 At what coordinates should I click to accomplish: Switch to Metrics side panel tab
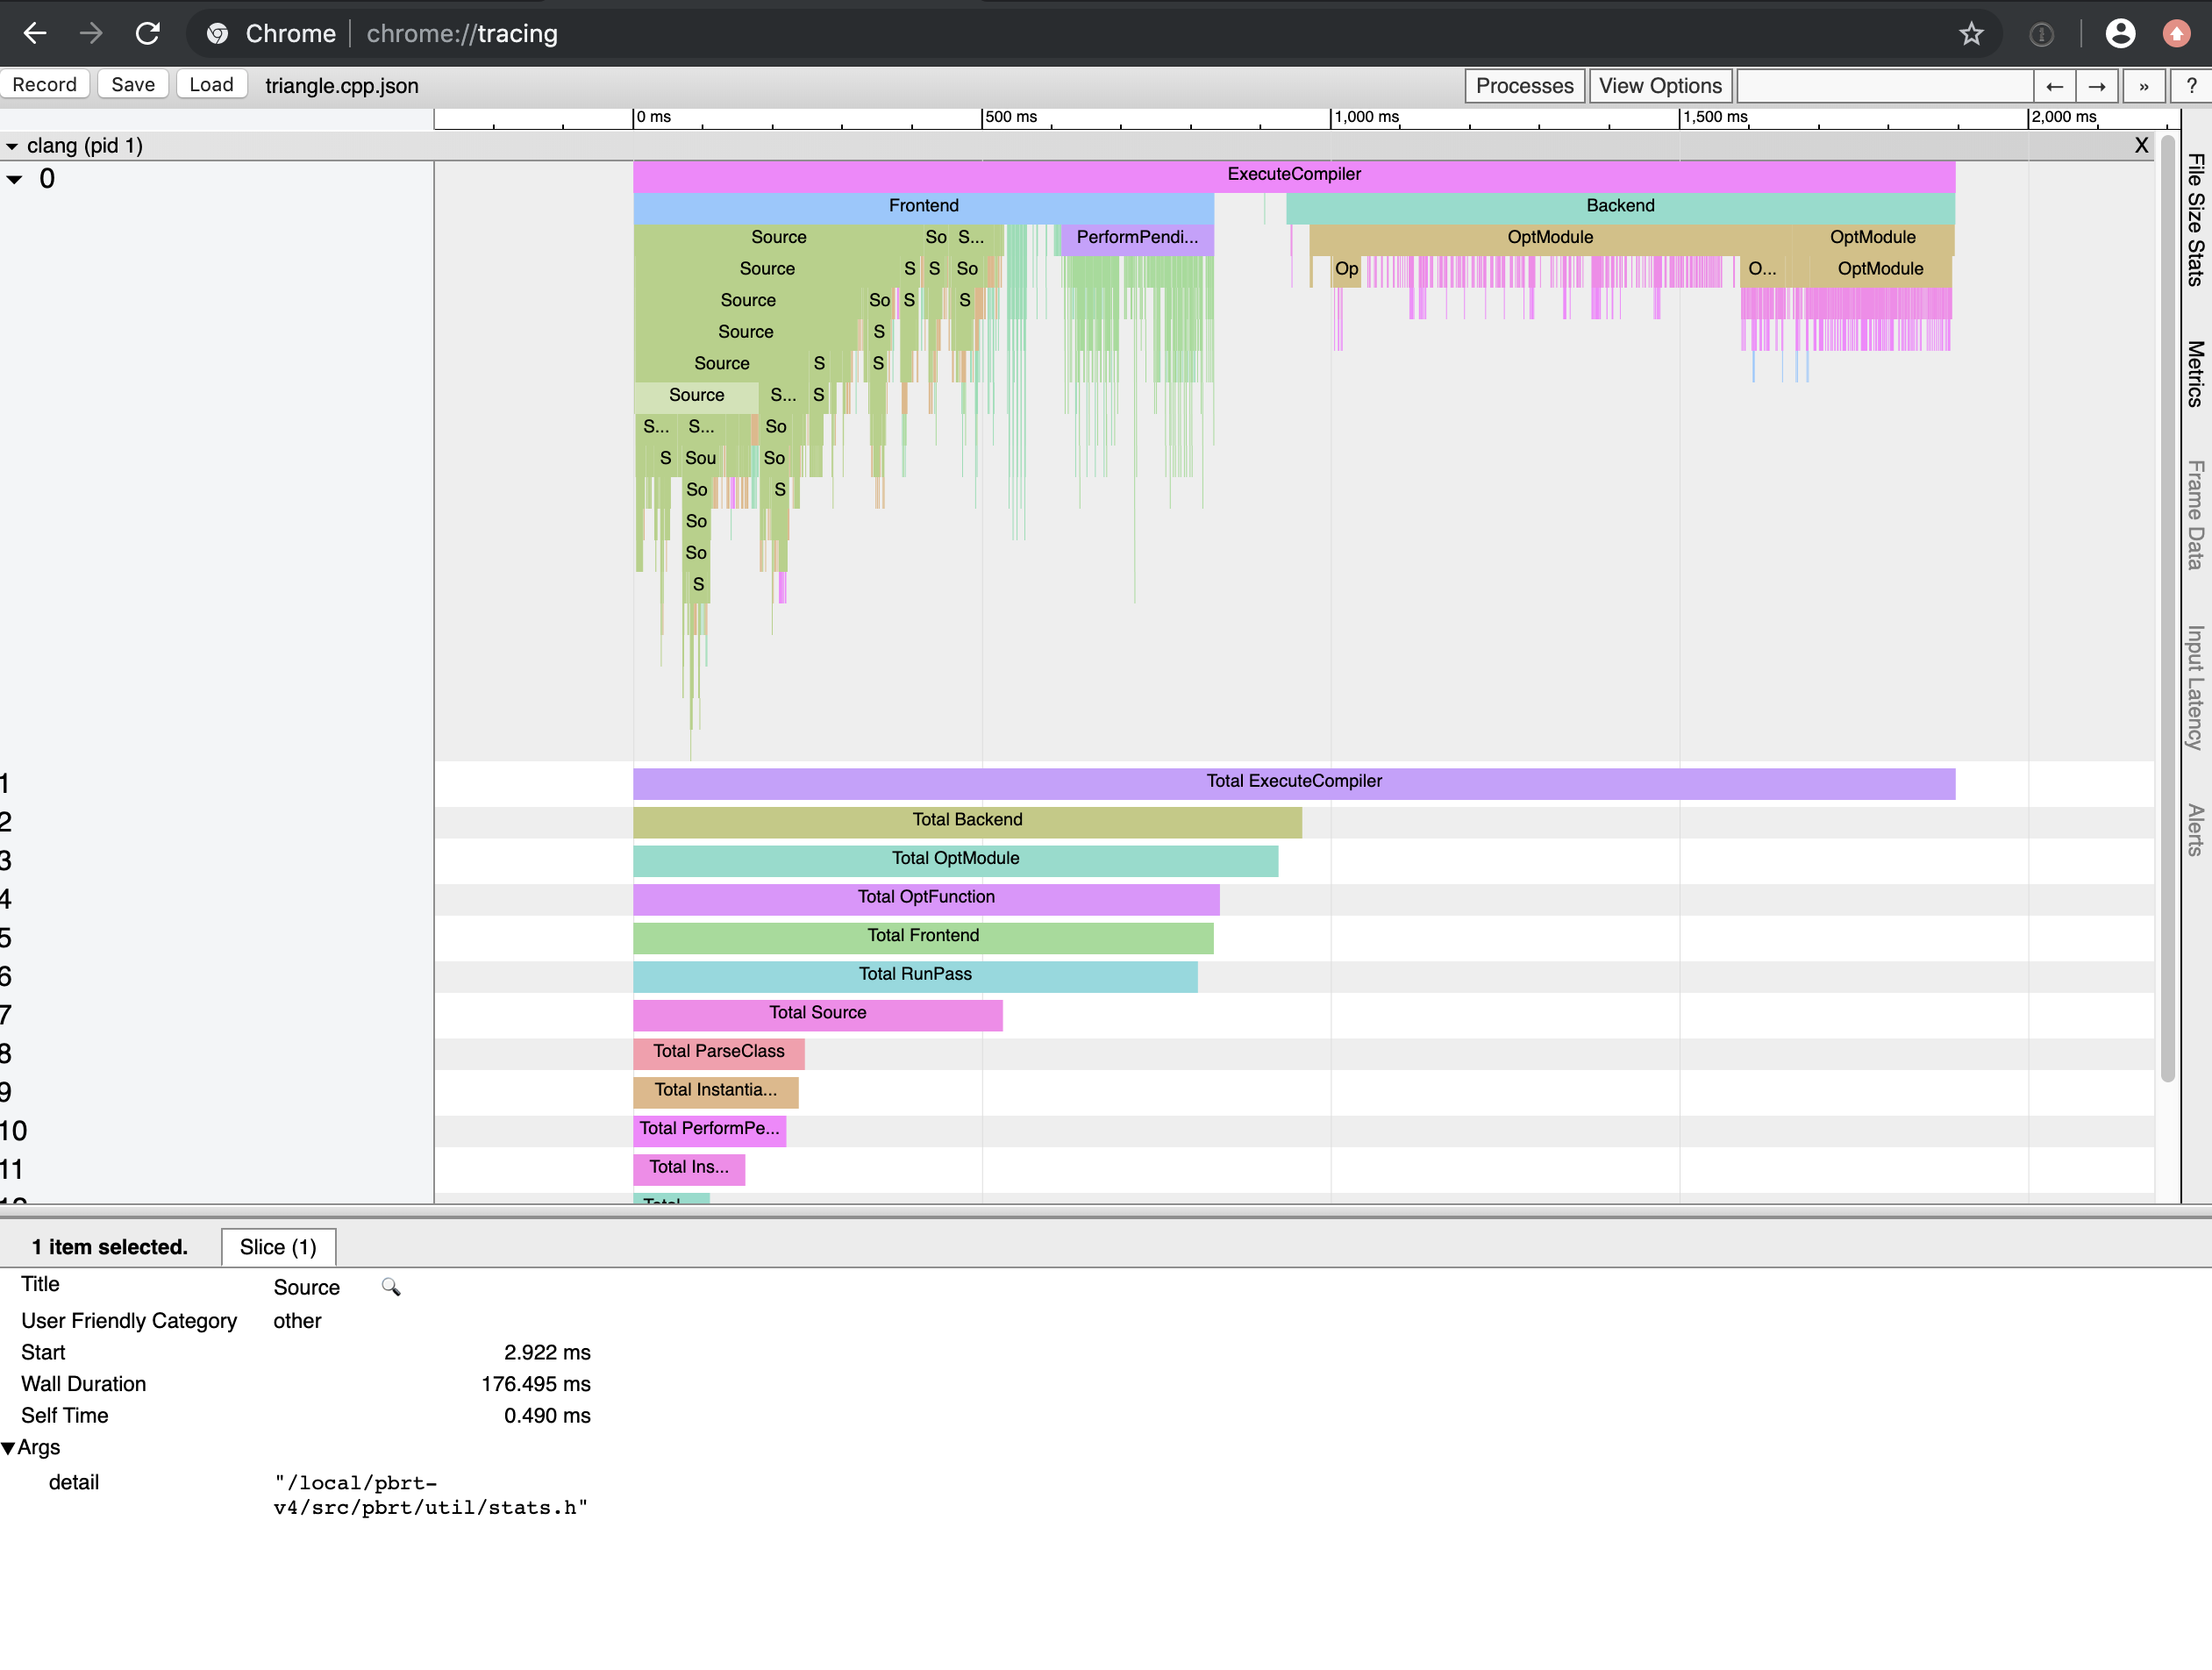(2196, 374)
